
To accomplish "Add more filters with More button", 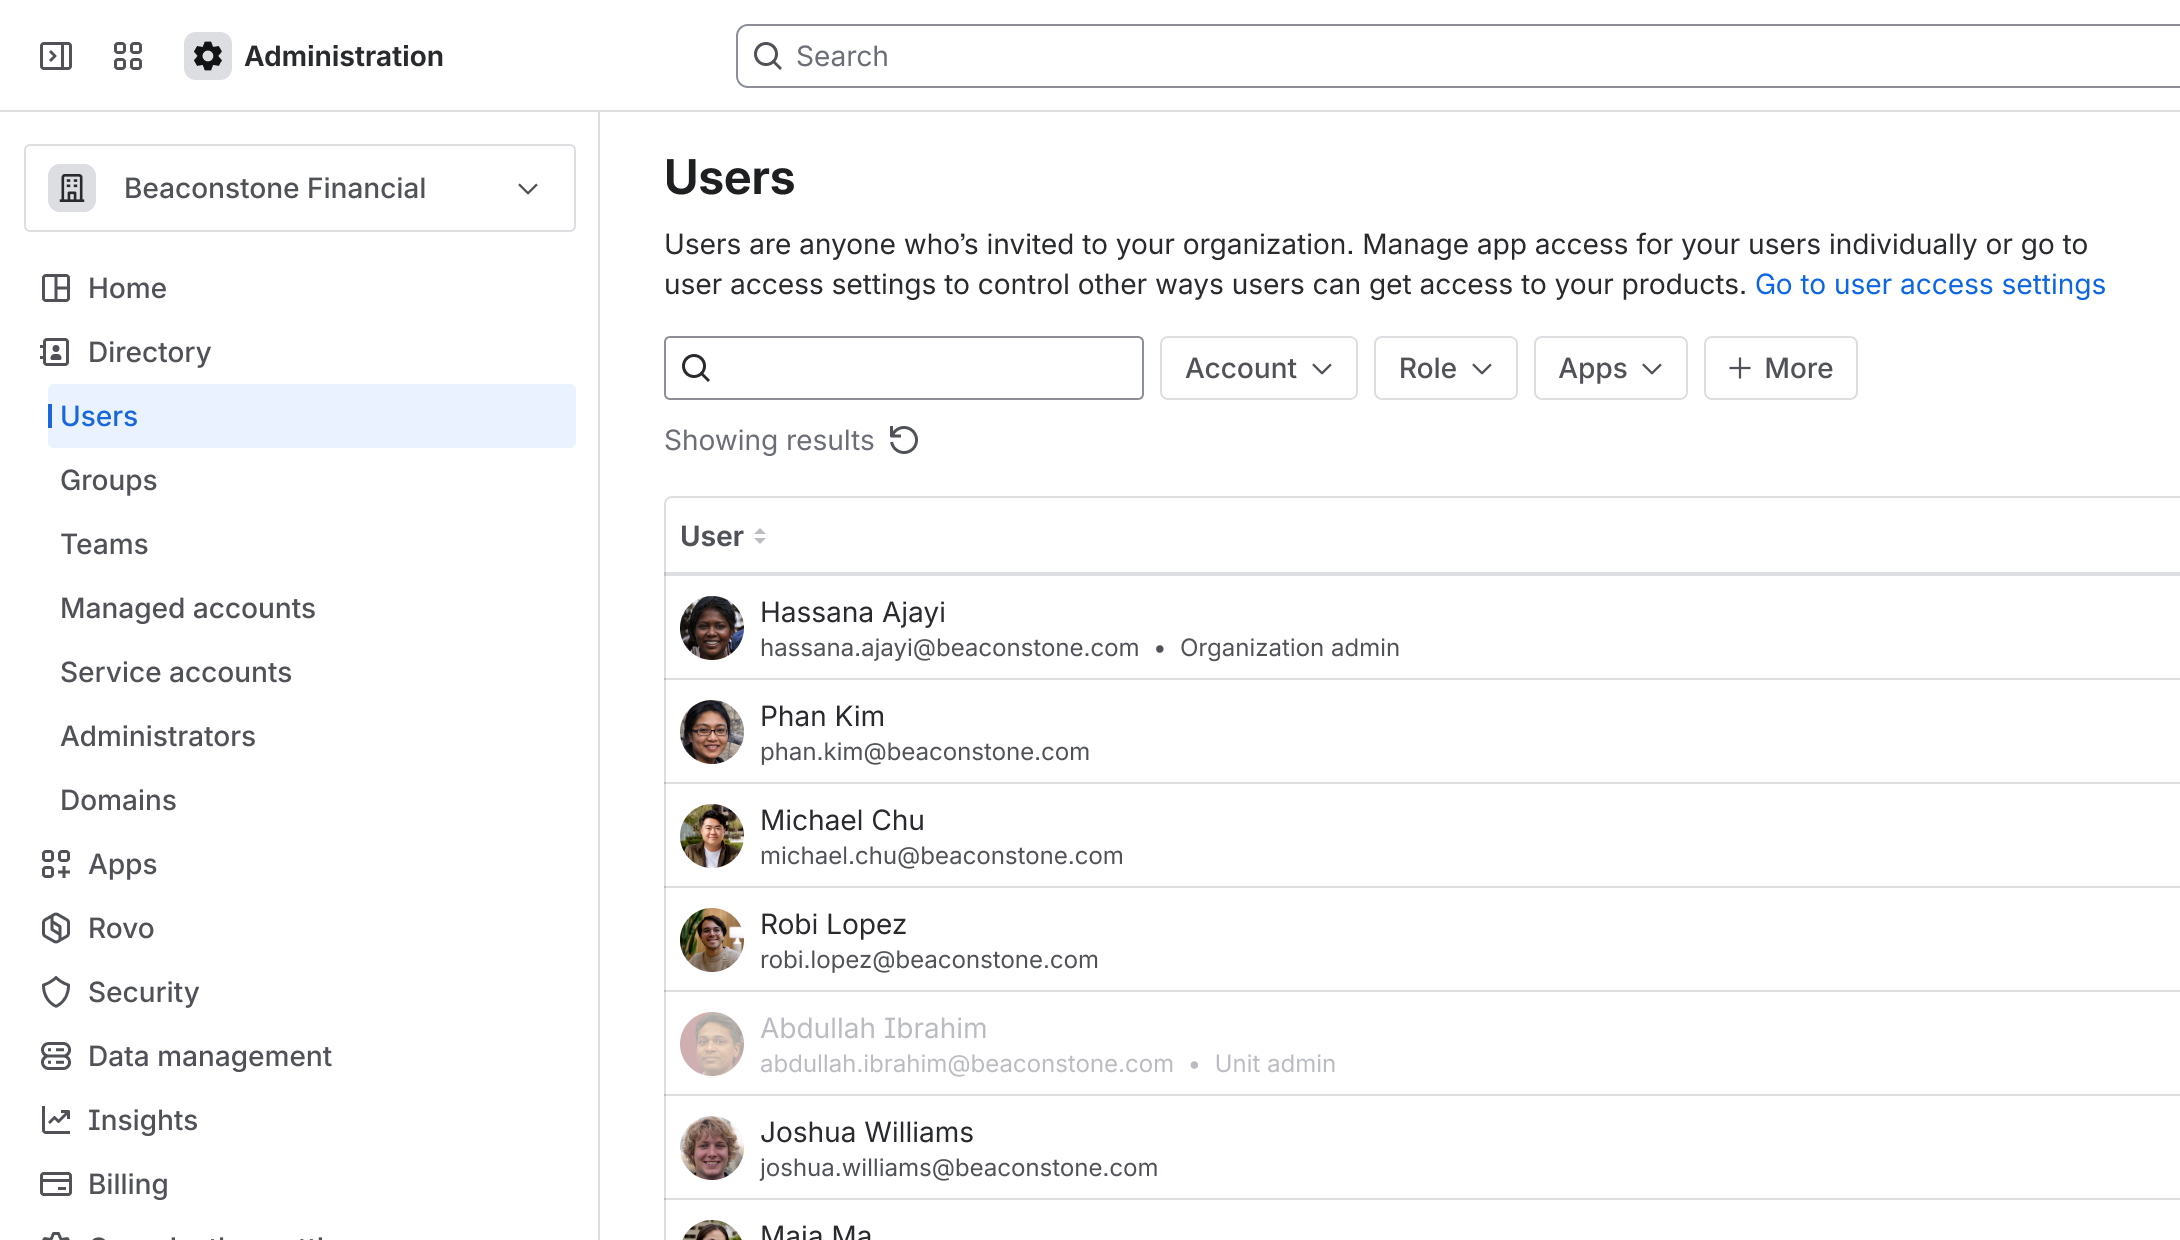I will [1780, 368].
